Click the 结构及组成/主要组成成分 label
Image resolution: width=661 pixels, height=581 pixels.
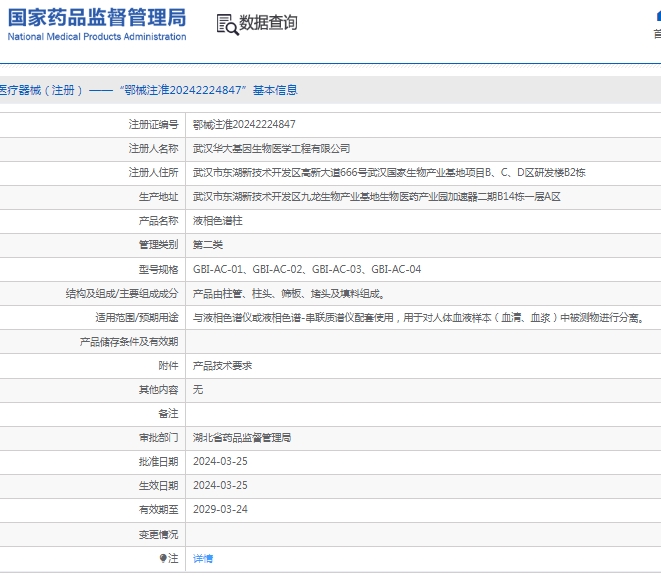coord(122,293)
